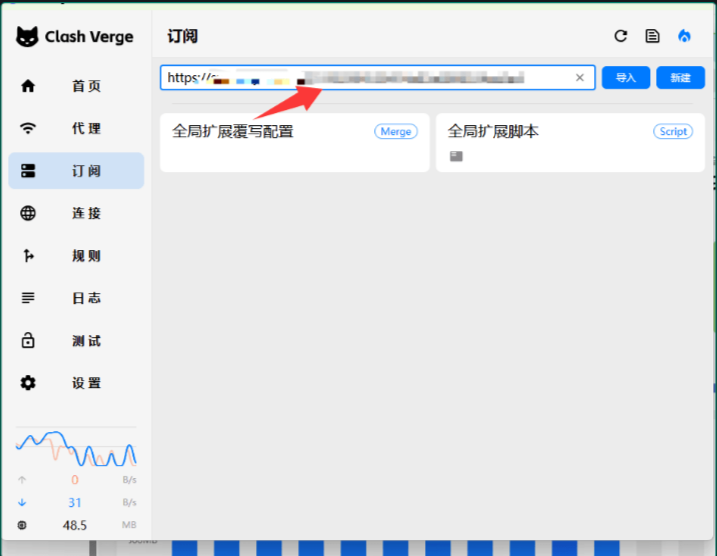Image resolution: width=717 pixels, height=556 pixels.
Task: Go to the 代理 page
Action: tap(86, 128)
